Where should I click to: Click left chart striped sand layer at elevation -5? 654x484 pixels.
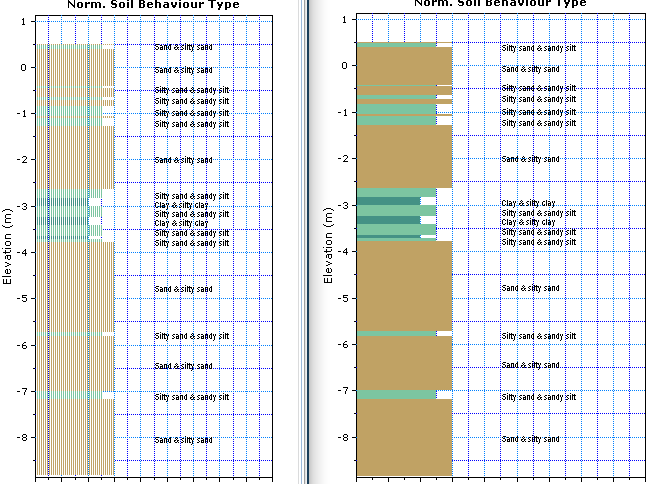(x=75, y=287)
